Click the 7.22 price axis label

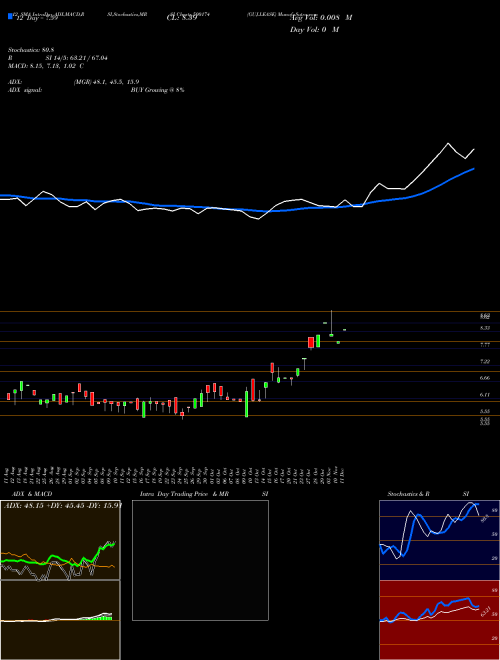(x=485, y=361)
